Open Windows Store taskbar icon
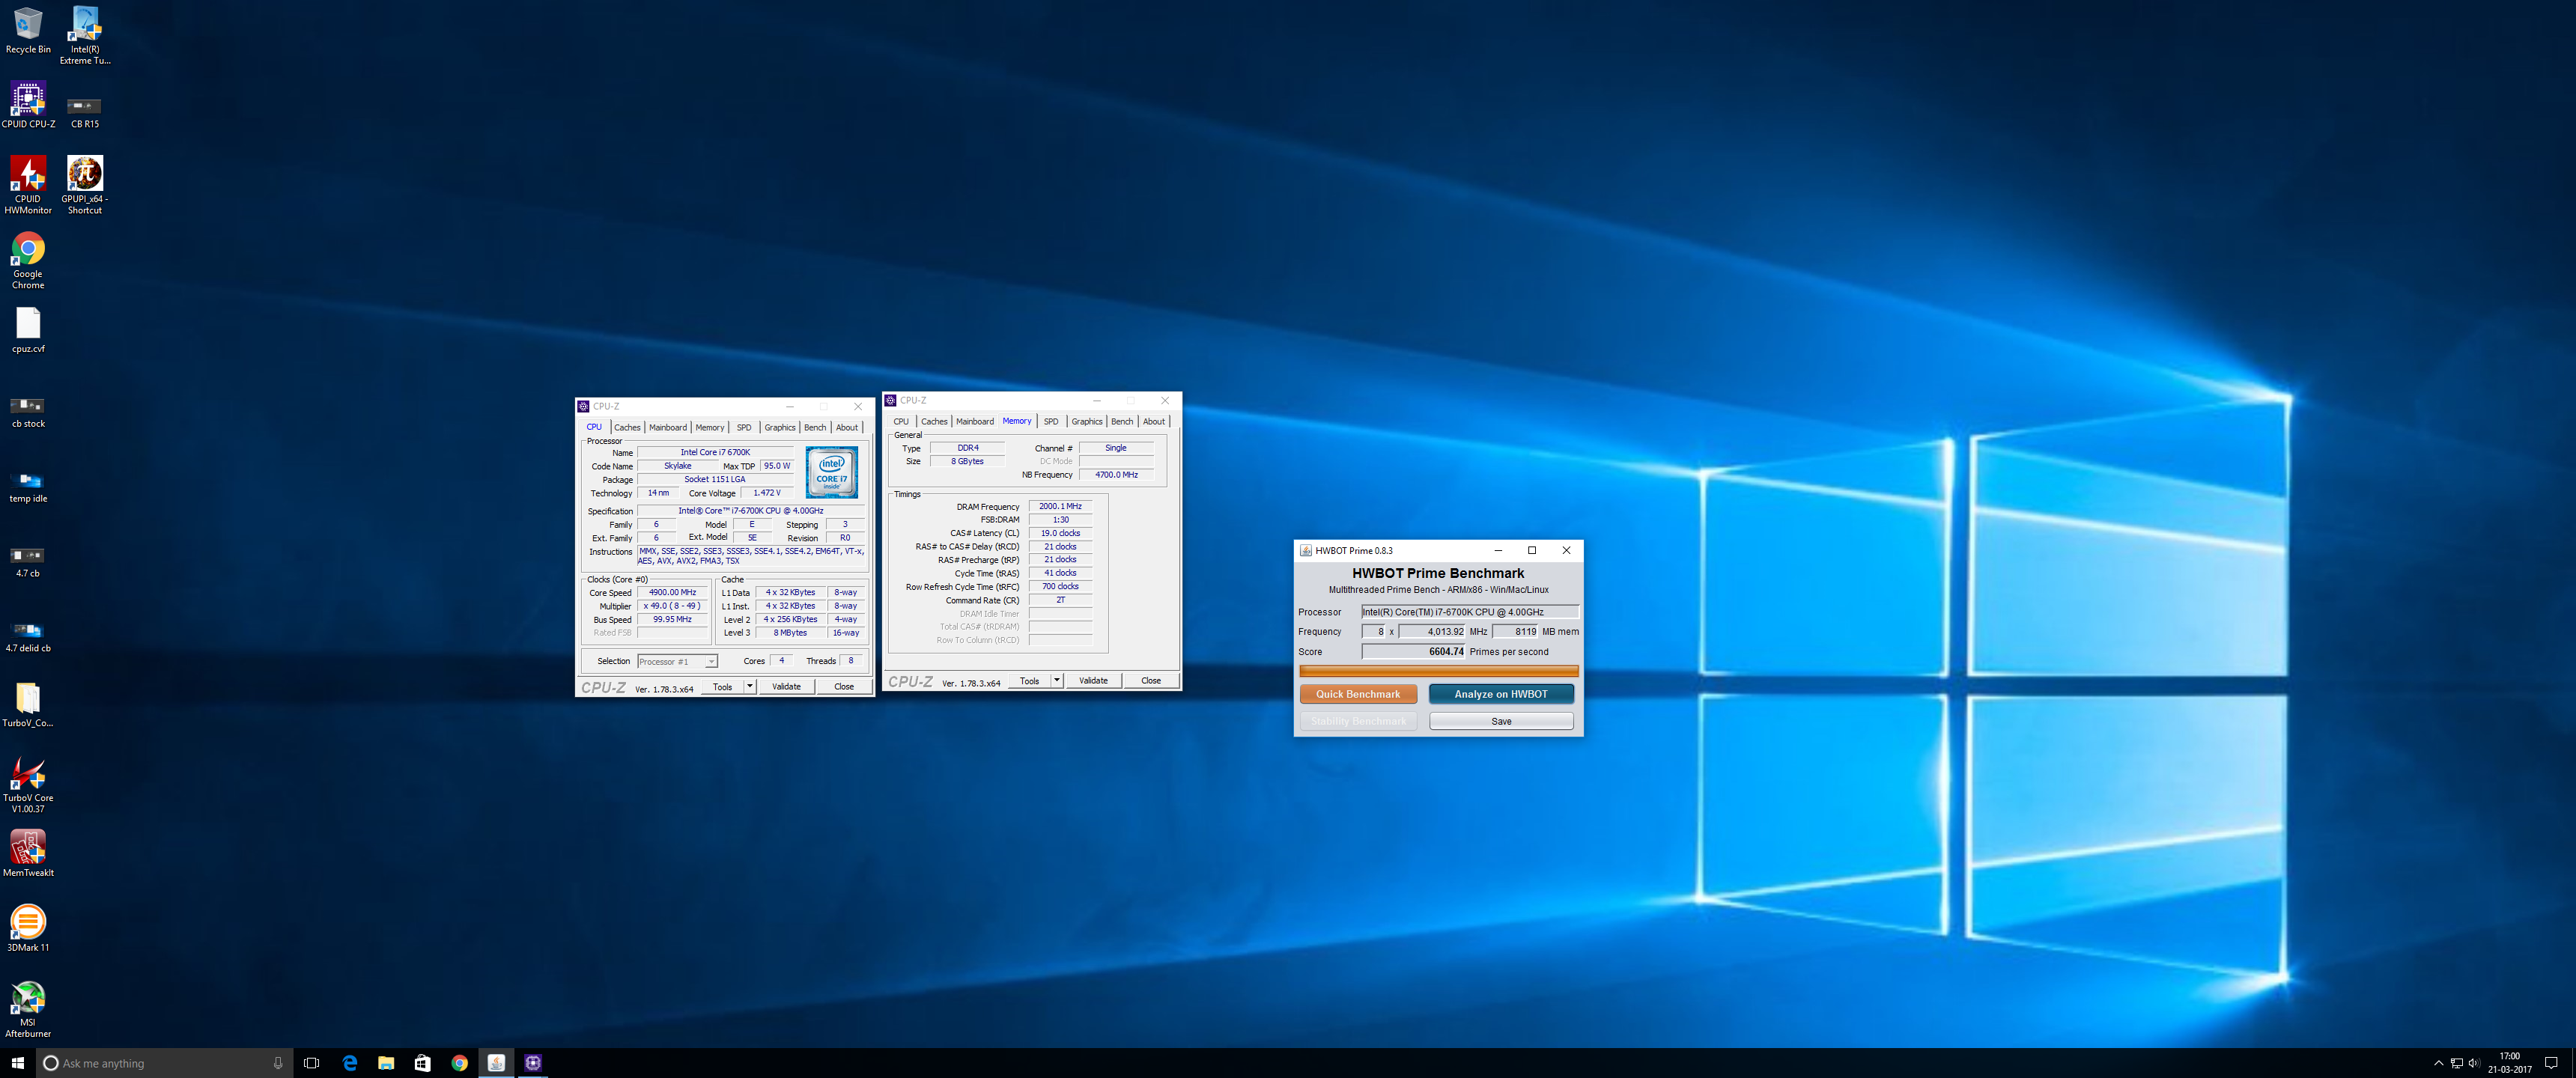Screen dimensions: 2576x1078 click(x=422, y=1063)
